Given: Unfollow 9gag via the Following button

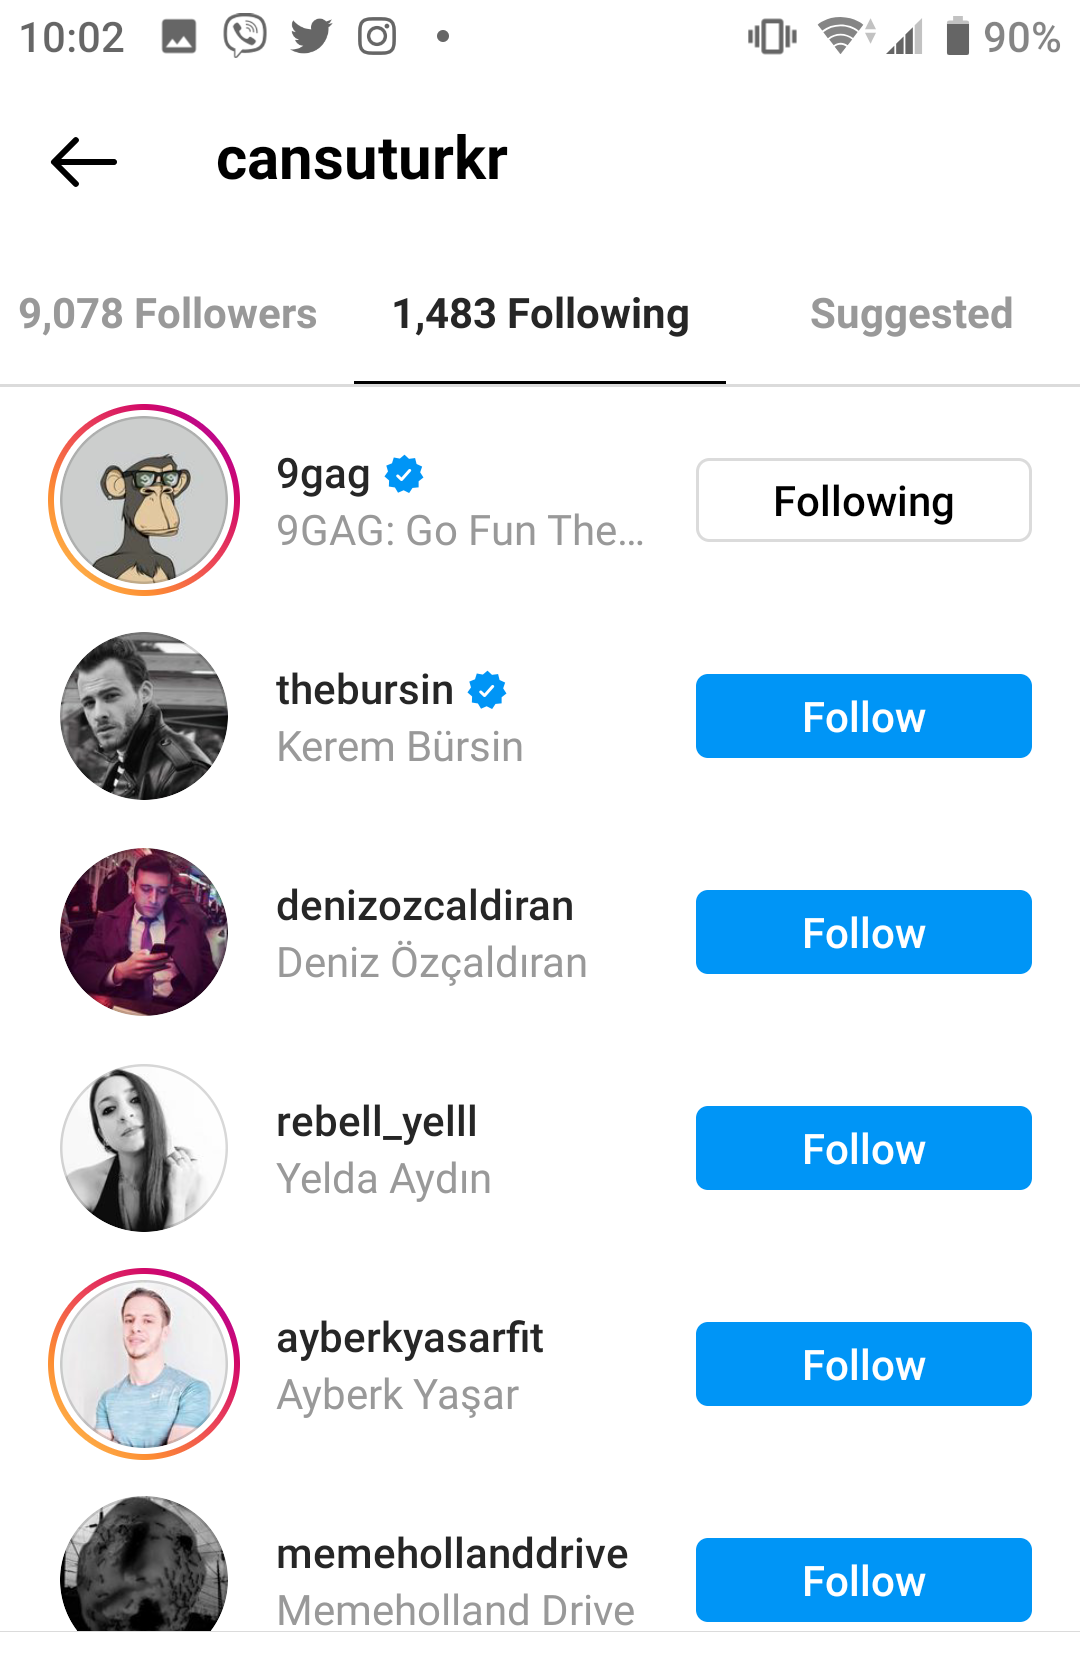Looking at the screenshot, I should (863, 500).
